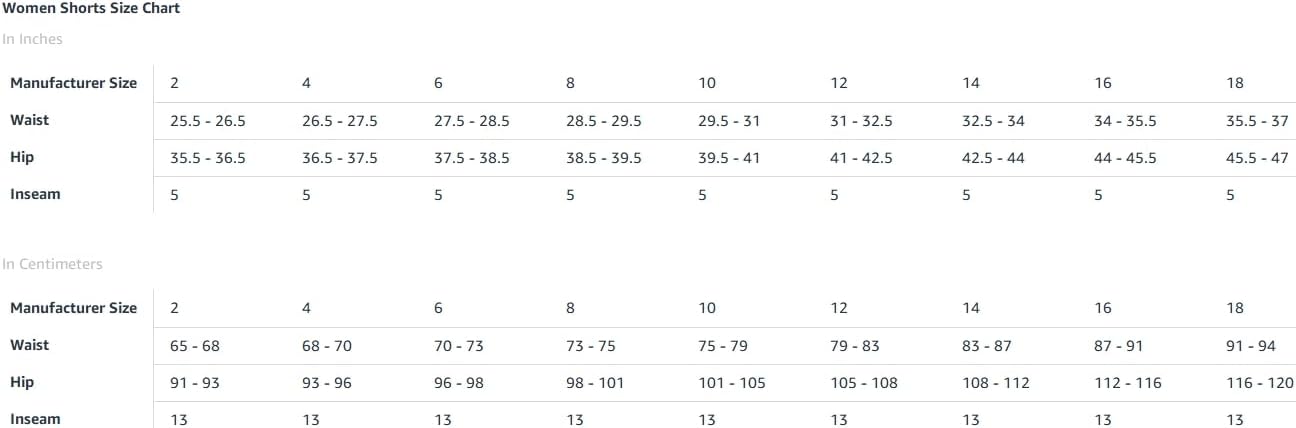Click hip value 36.5 - 37.5 for size 4
Image resolution: width=1296 pixels, height=428 pixels.
[340, 158]
